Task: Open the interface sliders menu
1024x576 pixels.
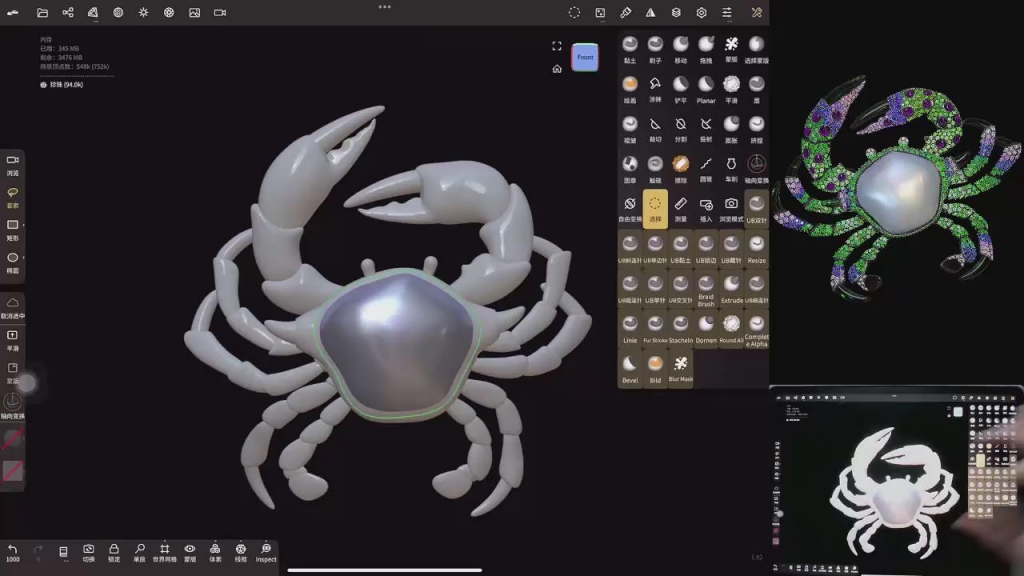Action: coord(727,12)
